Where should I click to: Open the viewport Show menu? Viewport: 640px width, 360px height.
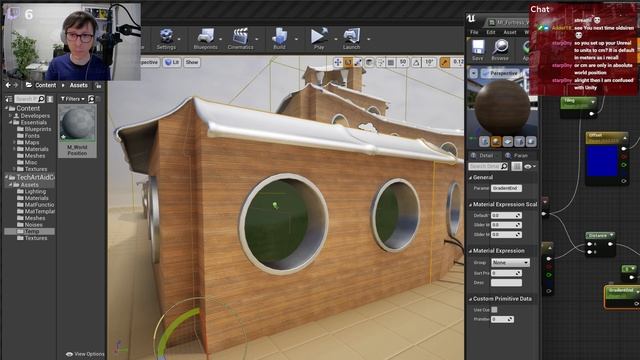tap(191, 62)
